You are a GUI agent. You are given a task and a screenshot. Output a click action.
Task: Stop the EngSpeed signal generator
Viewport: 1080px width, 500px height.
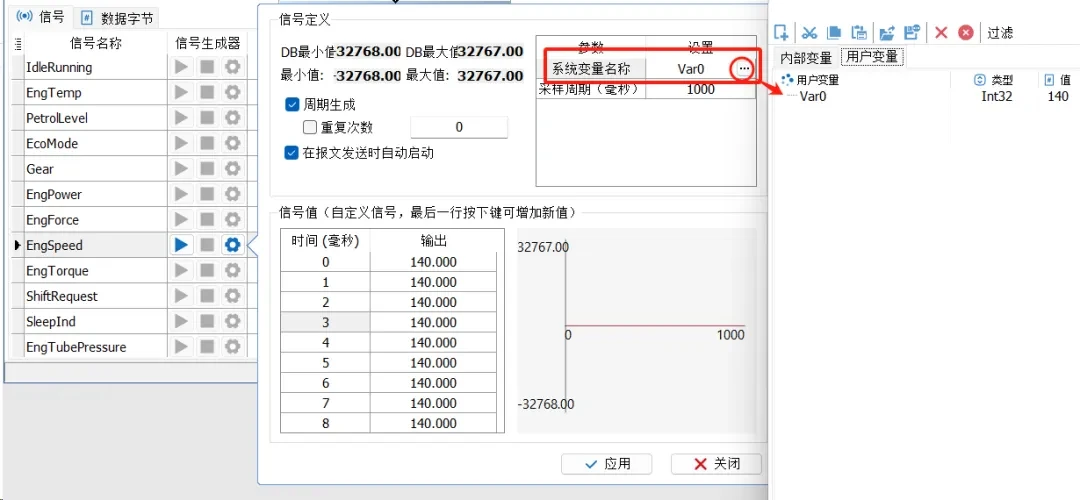207,244
